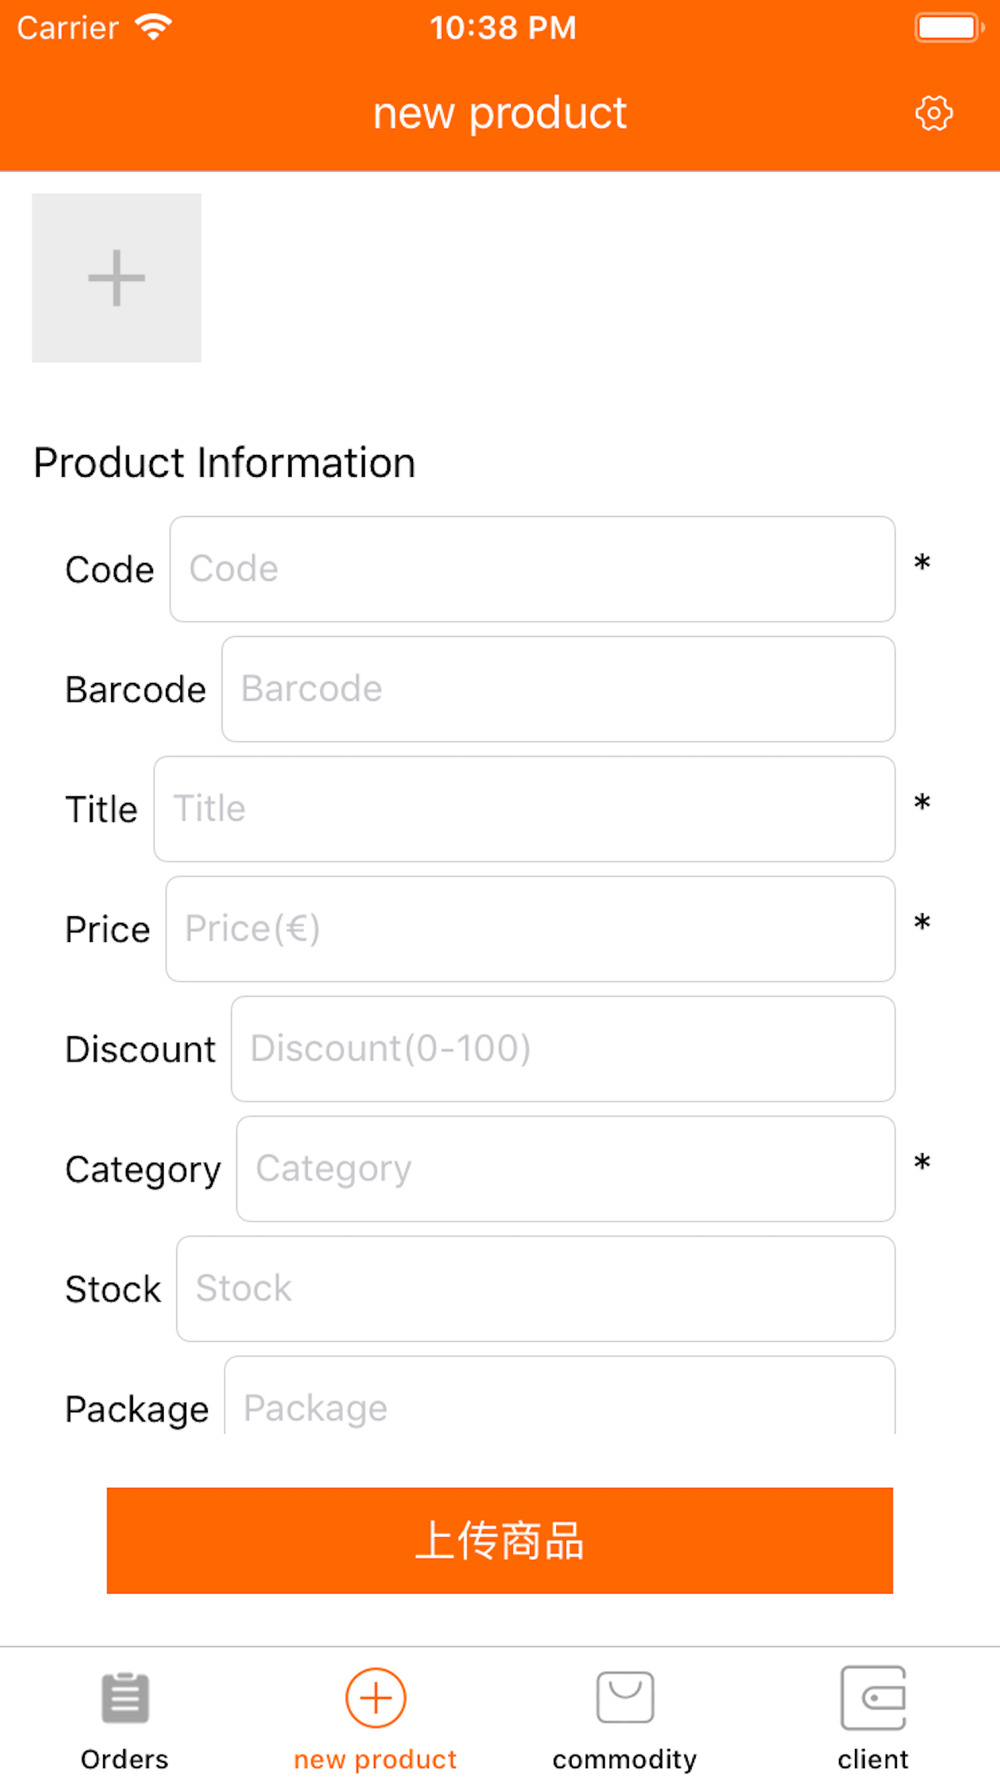Image resolution: width=1000 pixels, height=1778 pixels.
Task: Tap into the Price(€) field
Action: click(x=530, y=929)
